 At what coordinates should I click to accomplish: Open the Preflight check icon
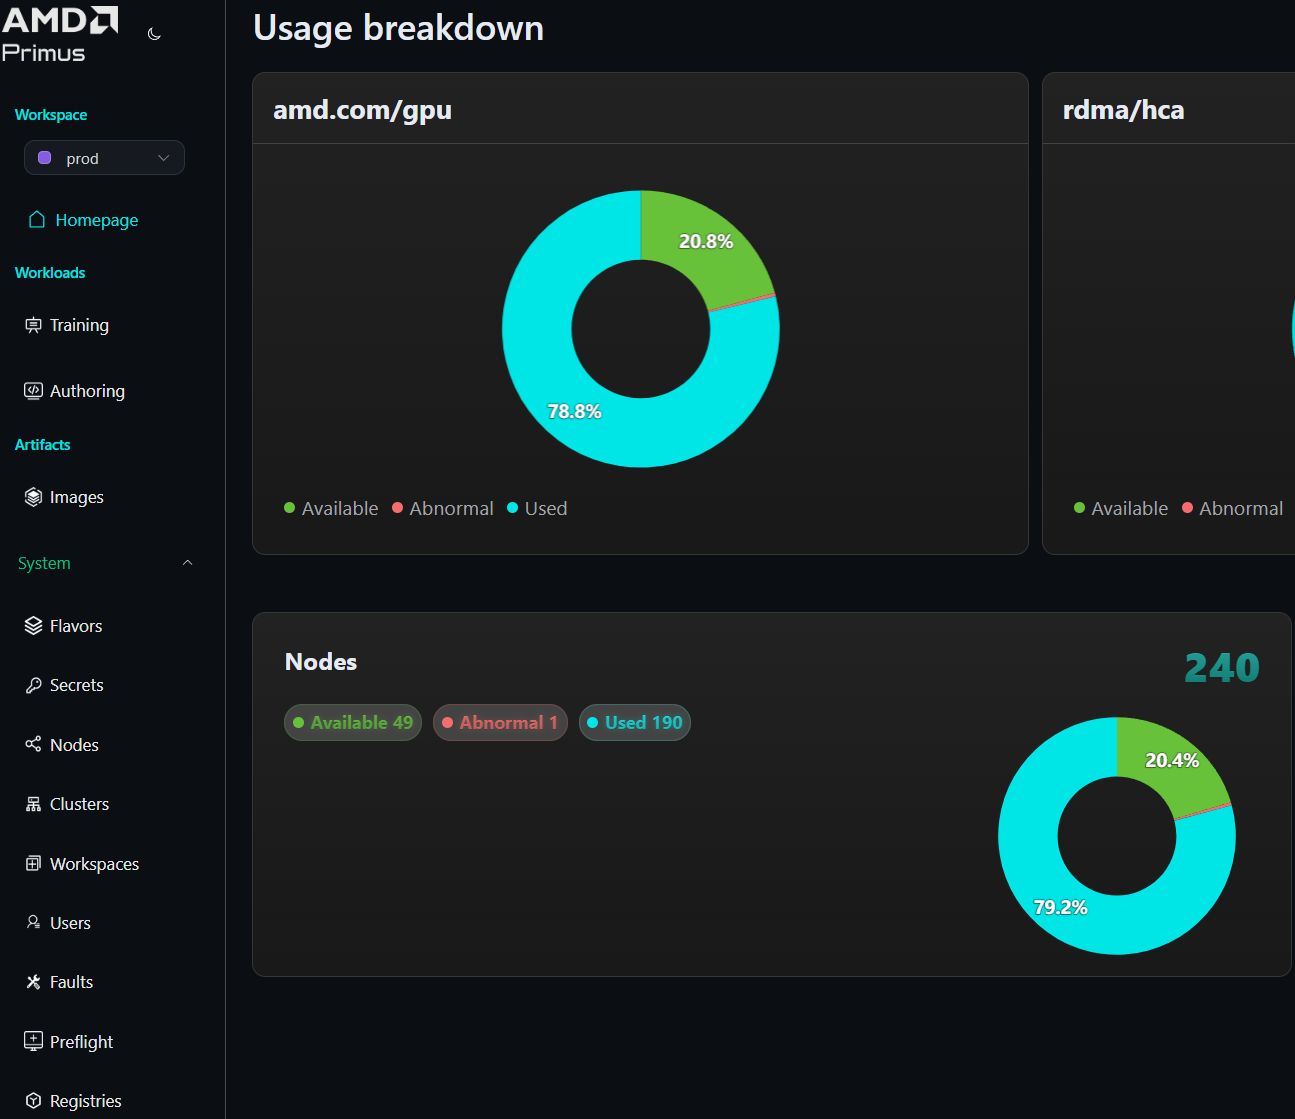(x=34, y=1041)
